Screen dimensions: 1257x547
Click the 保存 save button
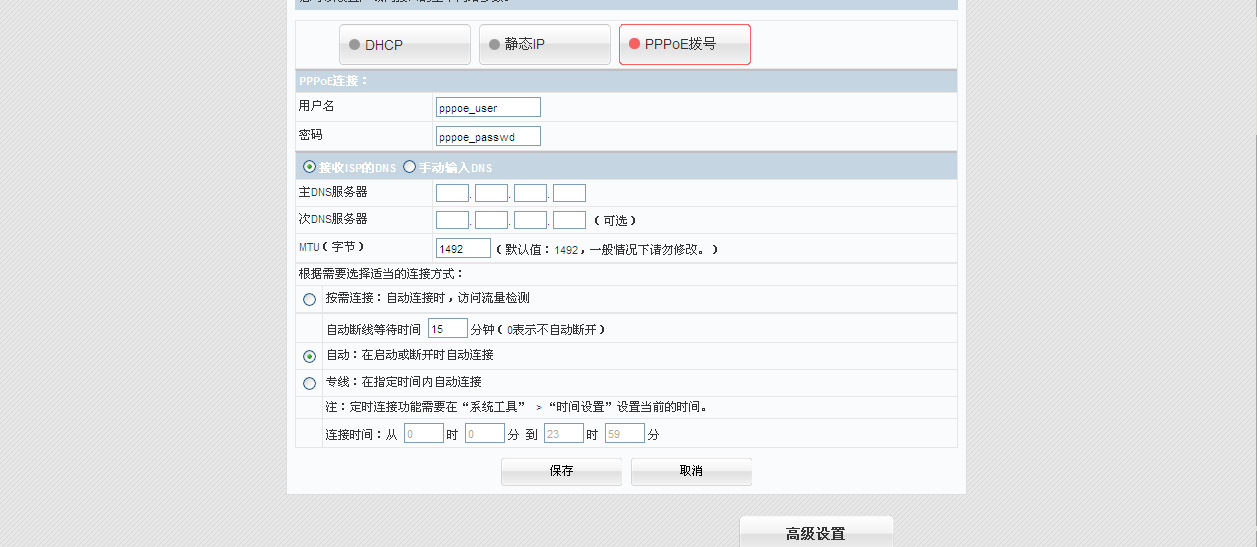[x=561, y=472]
